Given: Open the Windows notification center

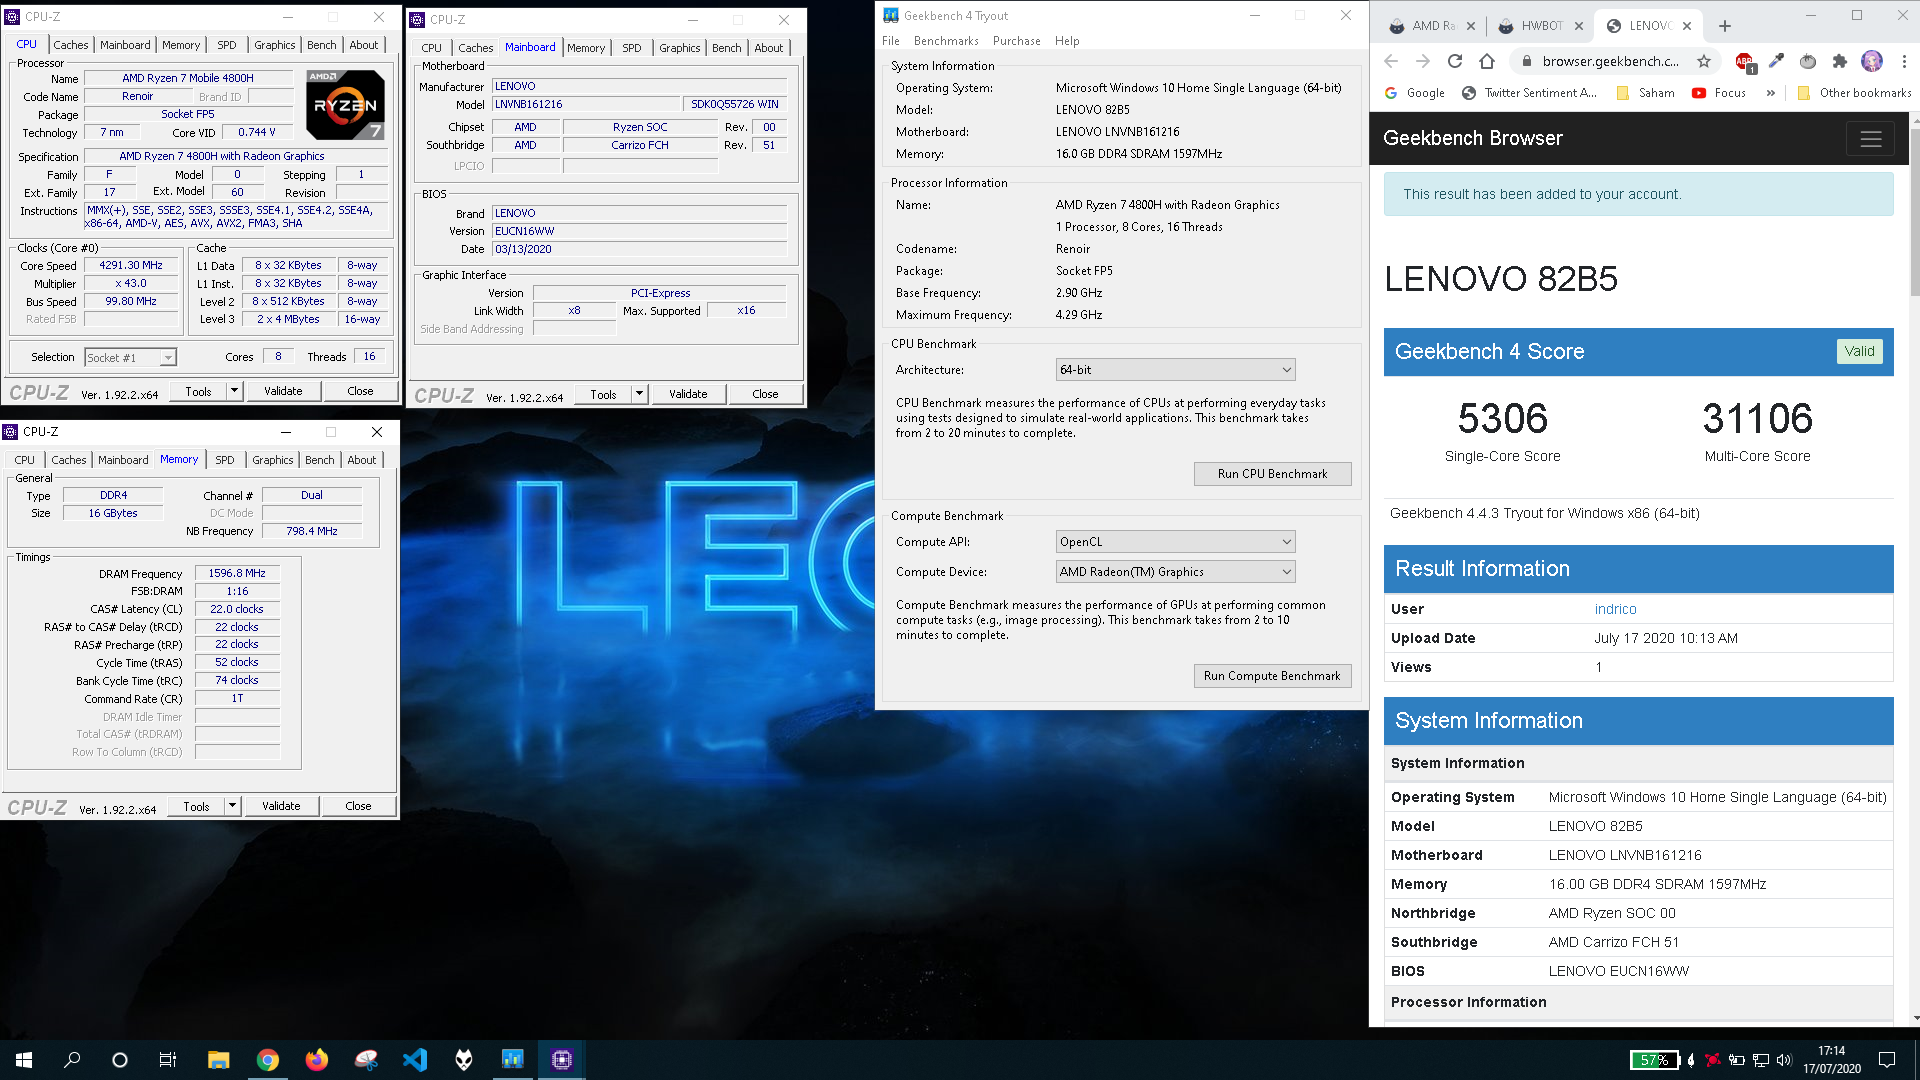Looking at the screenshot, I should pos(1887,1060).
